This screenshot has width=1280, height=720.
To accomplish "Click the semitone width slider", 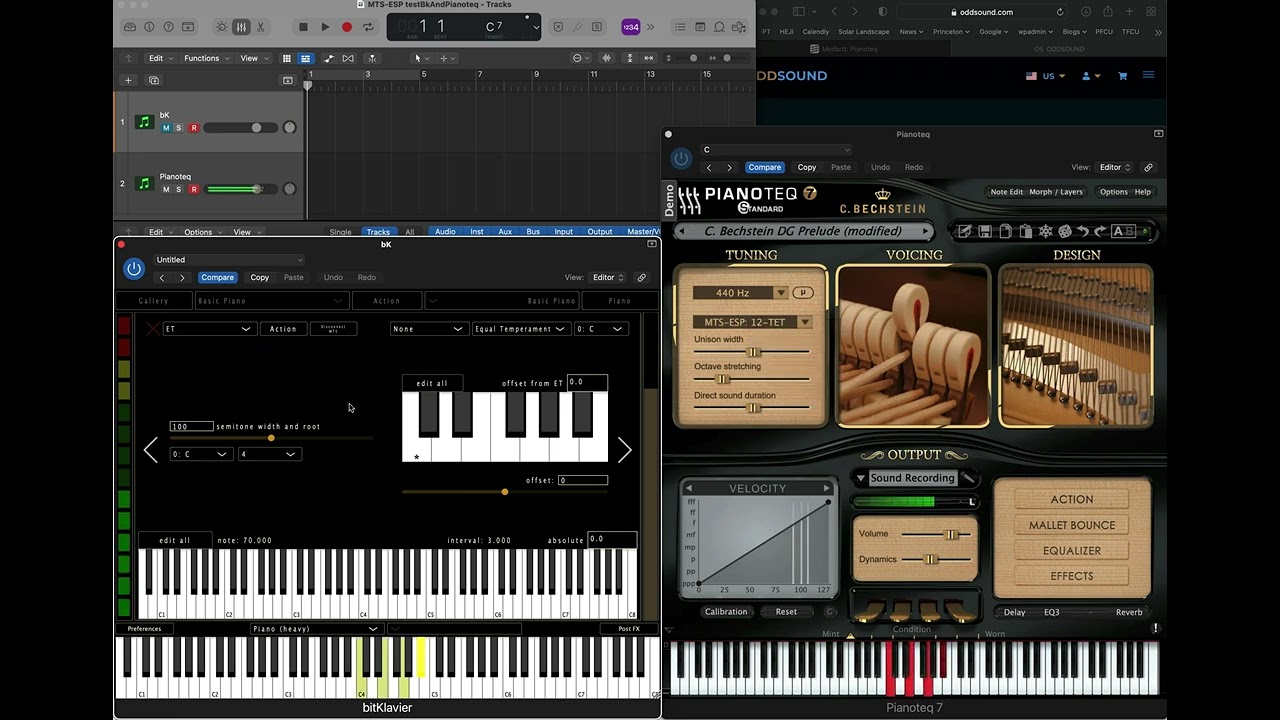I will (x=271, y=438).
